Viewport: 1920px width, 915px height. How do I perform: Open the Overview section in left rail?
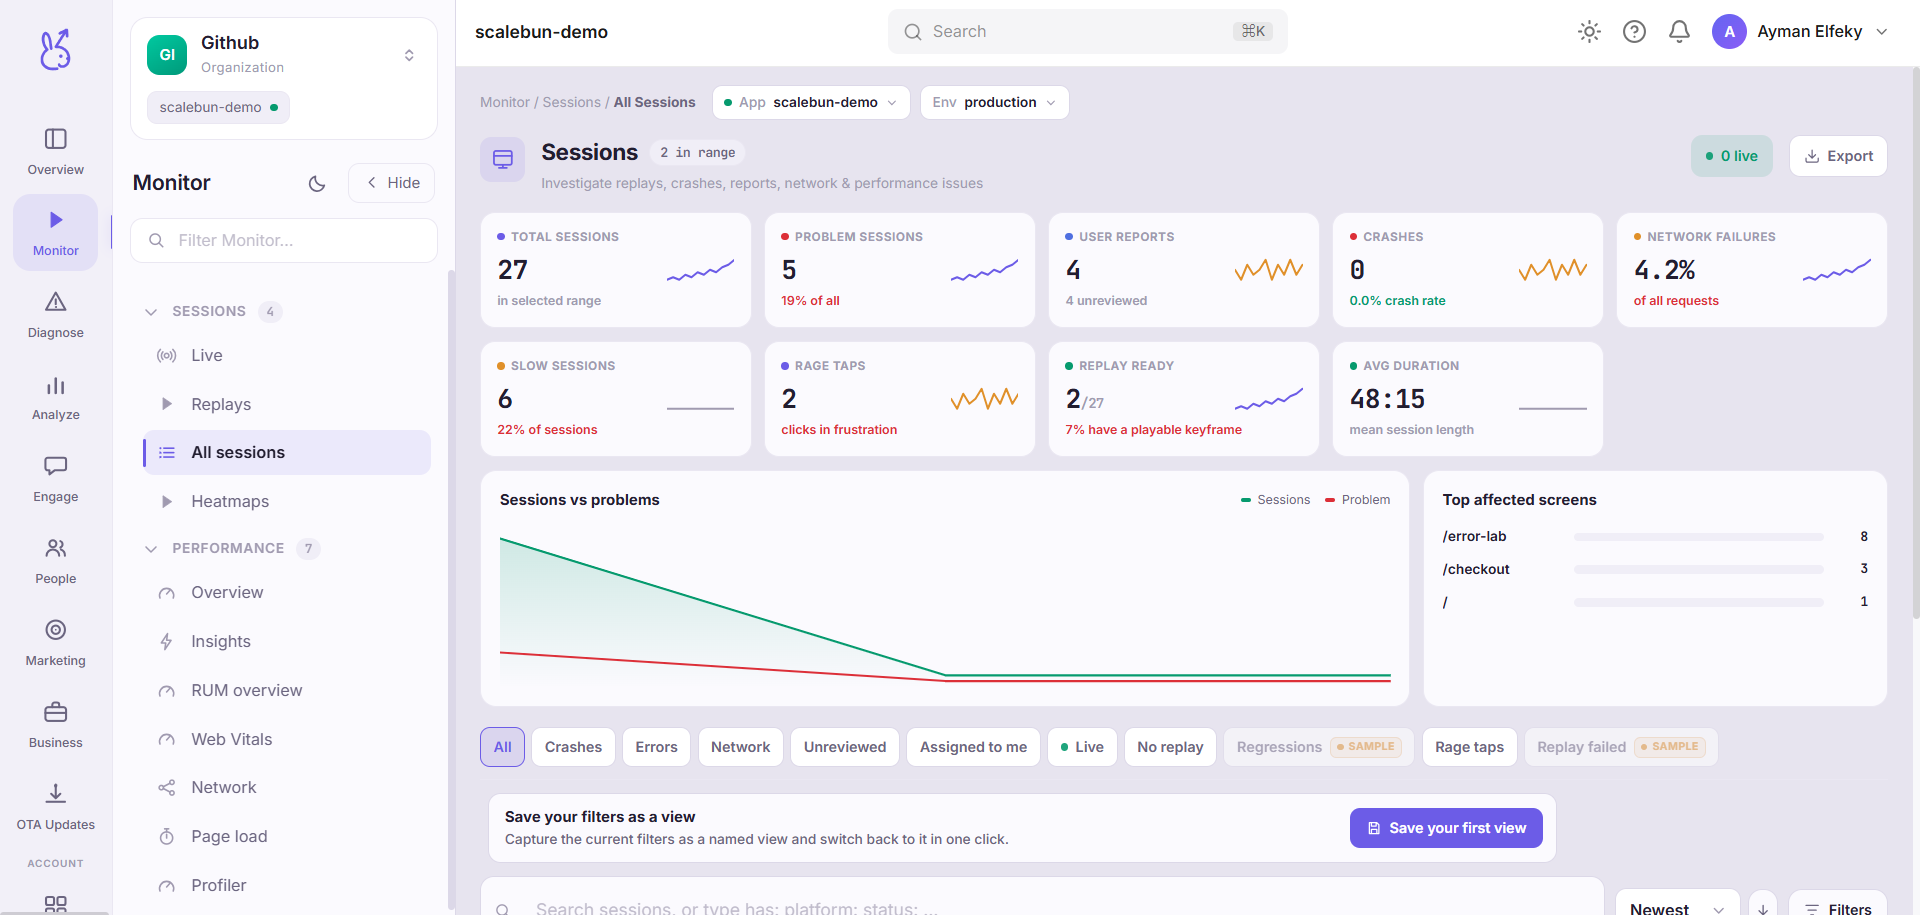click(x=56, y=152)
